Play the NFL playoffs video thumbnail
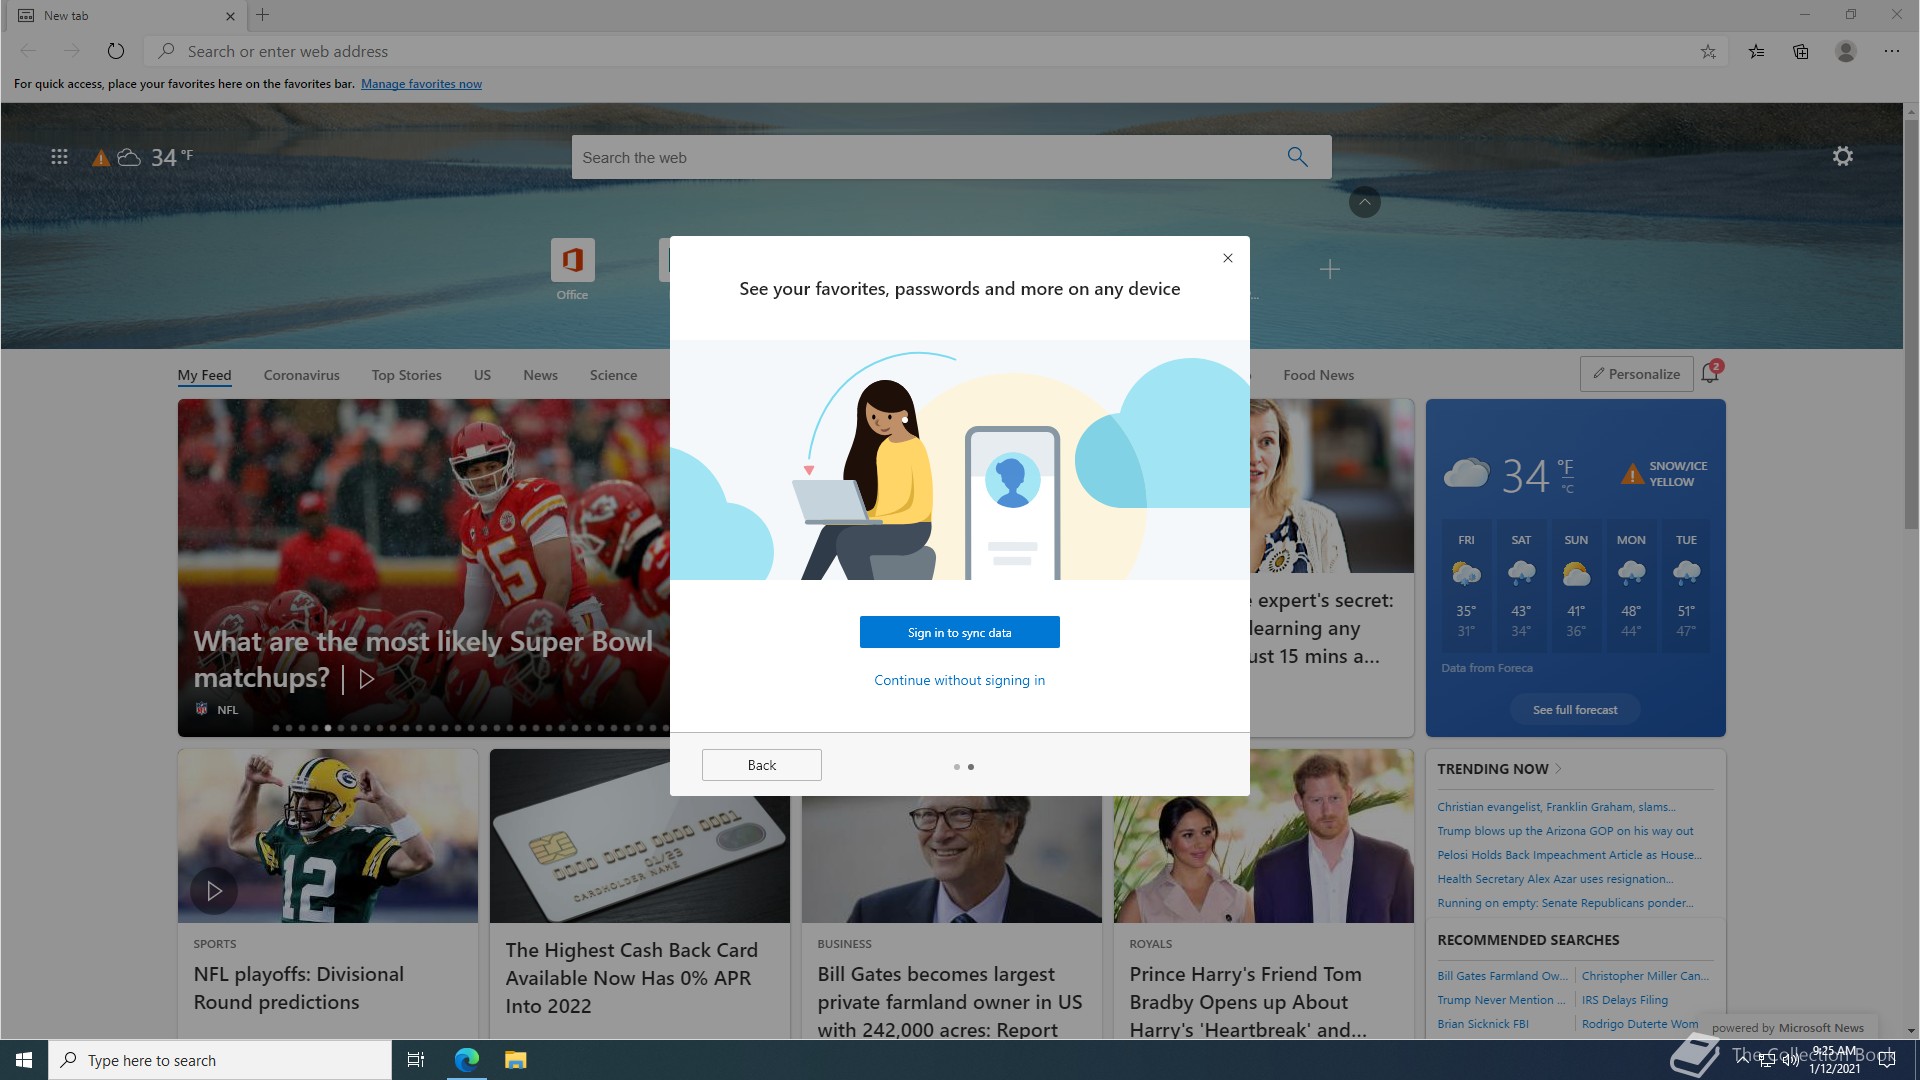The height and width of the screenshot is (1080, 1920). coord(214,891)
